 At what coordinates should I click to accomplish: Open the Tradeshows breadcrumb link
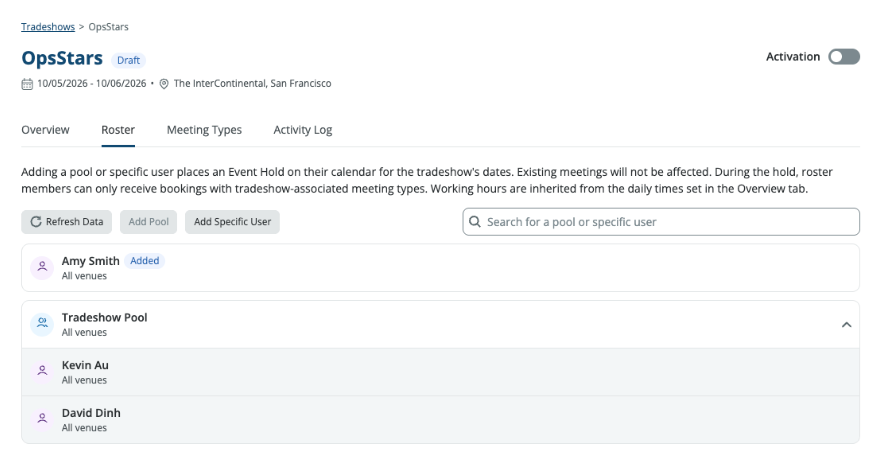click(x=48, y=27)
